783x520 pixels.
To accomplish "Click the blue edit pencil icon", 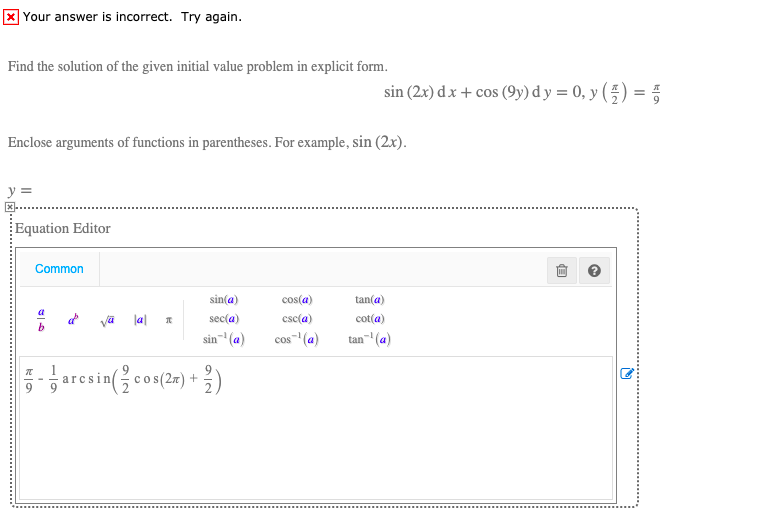I will tap(627, 373).
